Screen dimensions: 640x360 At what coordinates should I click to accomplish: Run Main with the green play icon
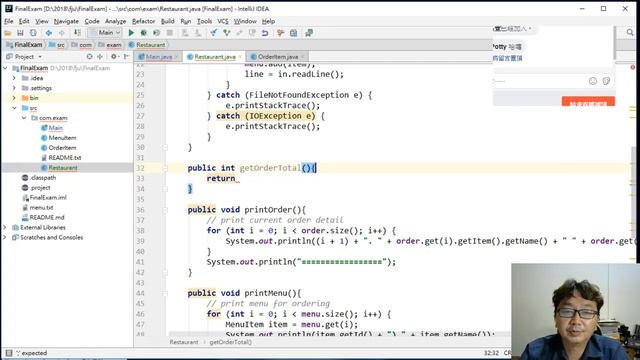(x=131, y=33)
